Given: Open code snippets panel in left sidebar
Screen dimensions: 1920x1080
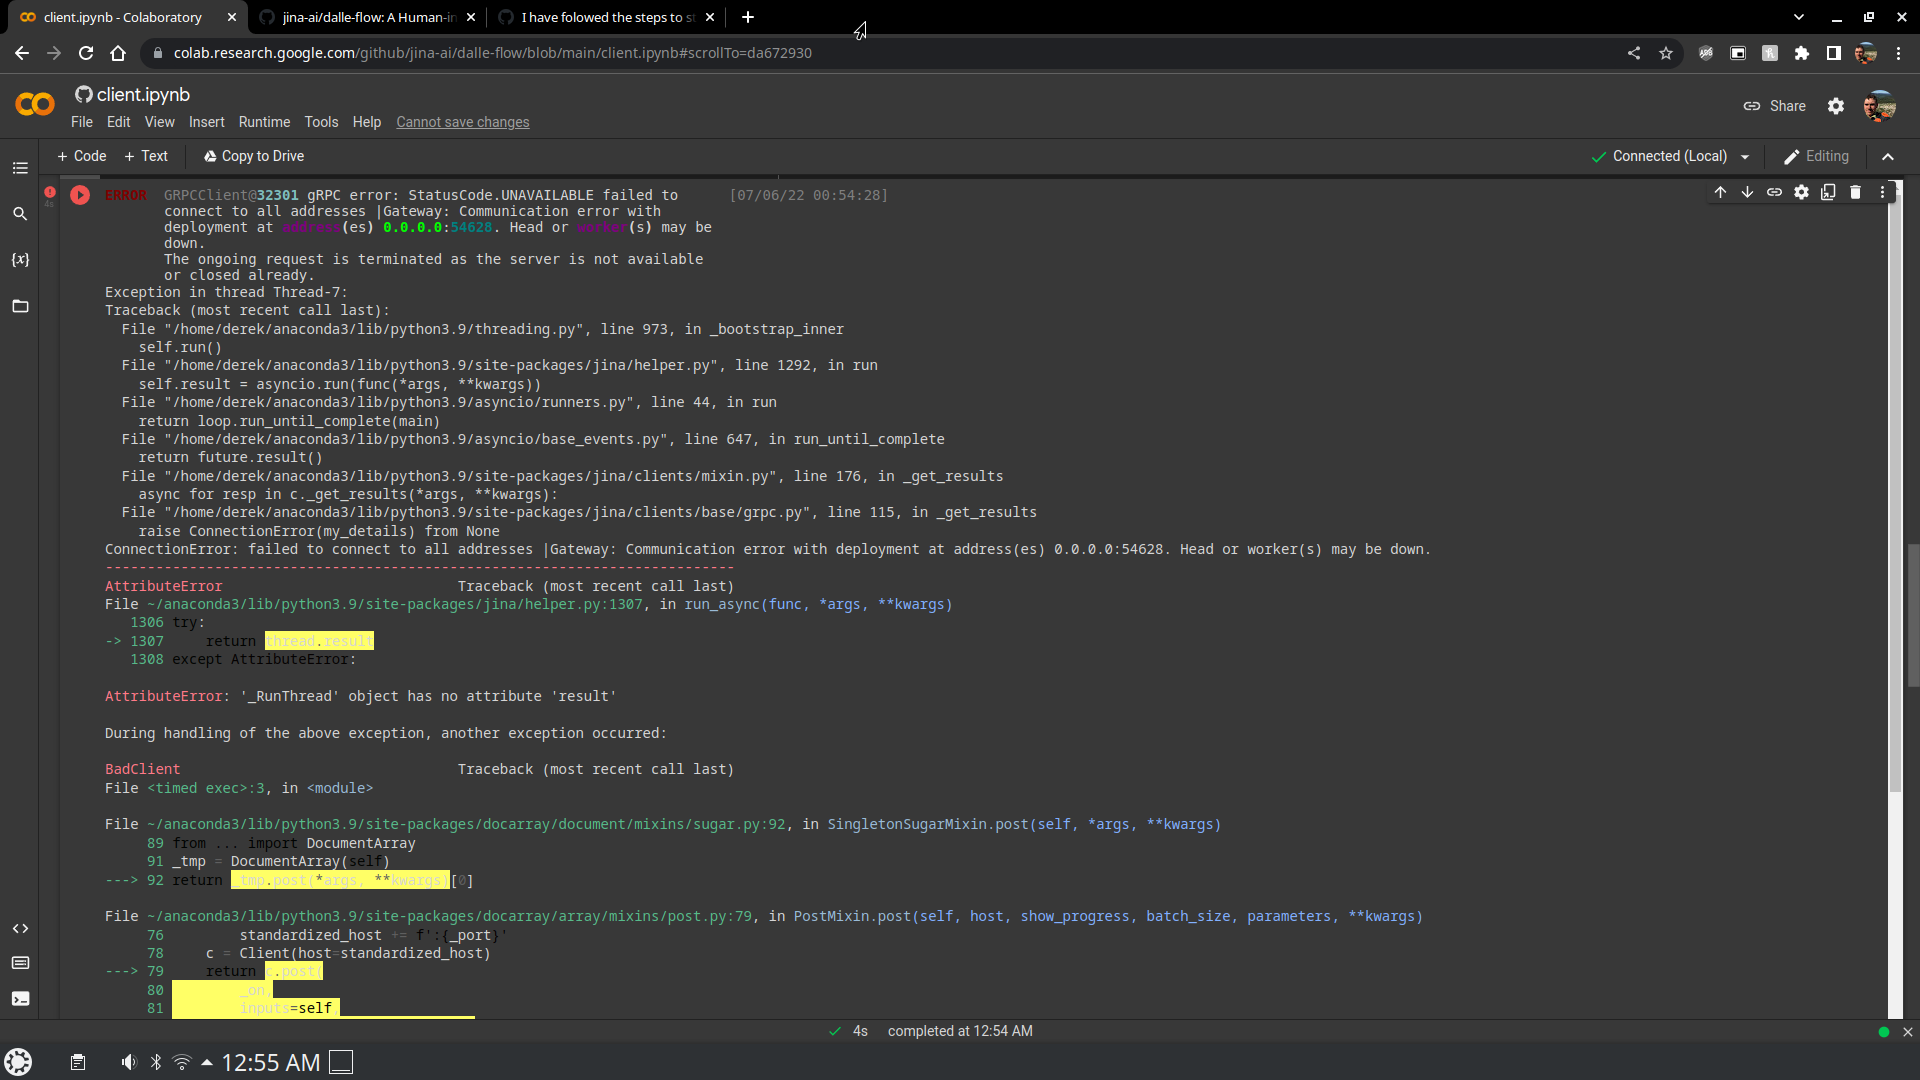Looking at the screenshot, I should [x=20, y=928].
